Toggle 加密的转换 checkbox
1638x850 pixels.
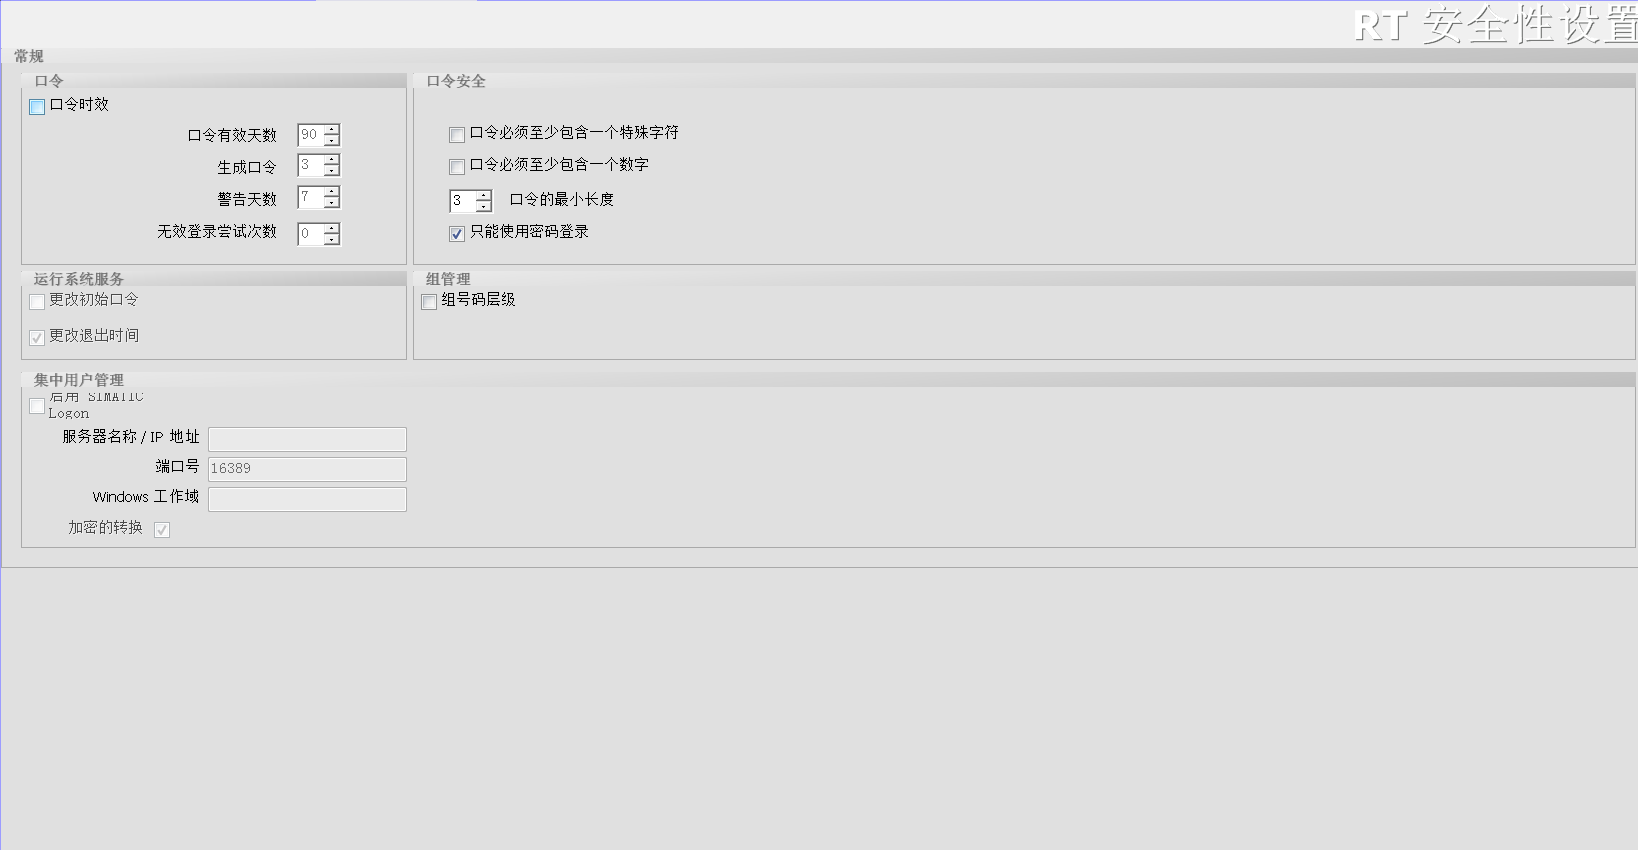[x=162, y=530]
